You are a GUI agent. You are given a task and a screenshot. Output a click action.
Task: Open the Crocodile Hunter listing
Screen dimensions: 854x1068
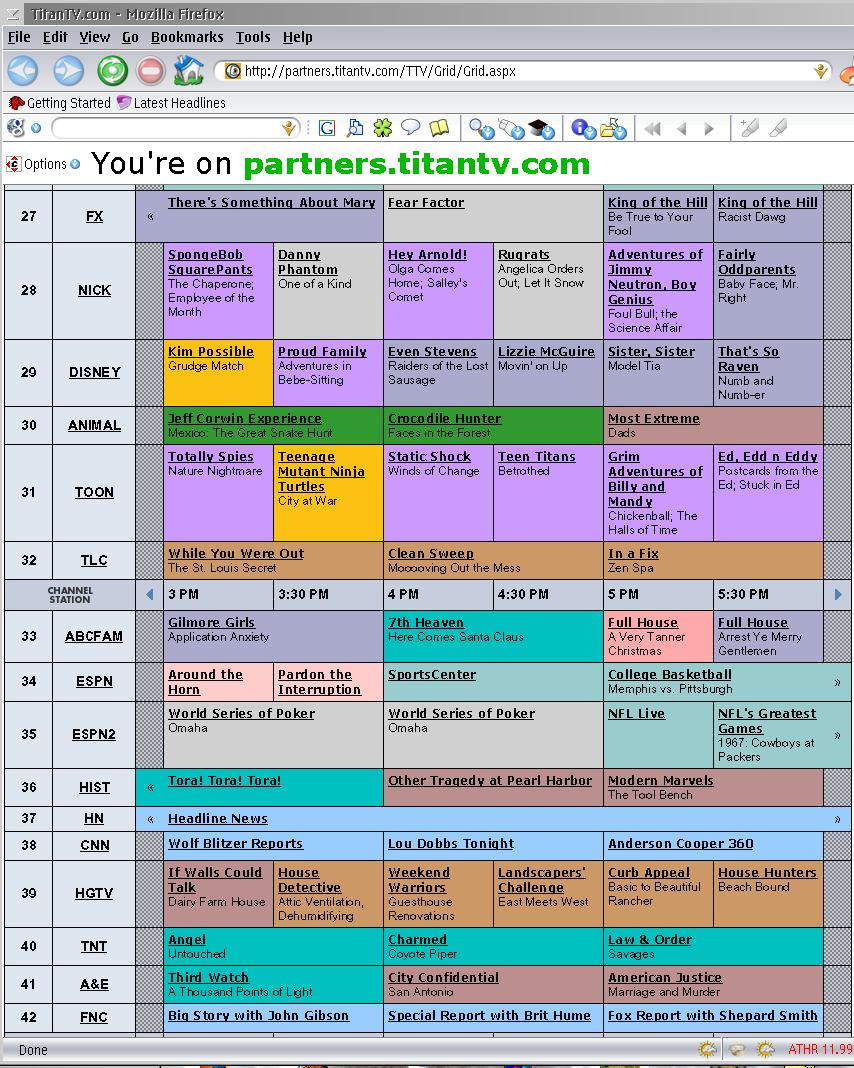[x=445, y=418]
